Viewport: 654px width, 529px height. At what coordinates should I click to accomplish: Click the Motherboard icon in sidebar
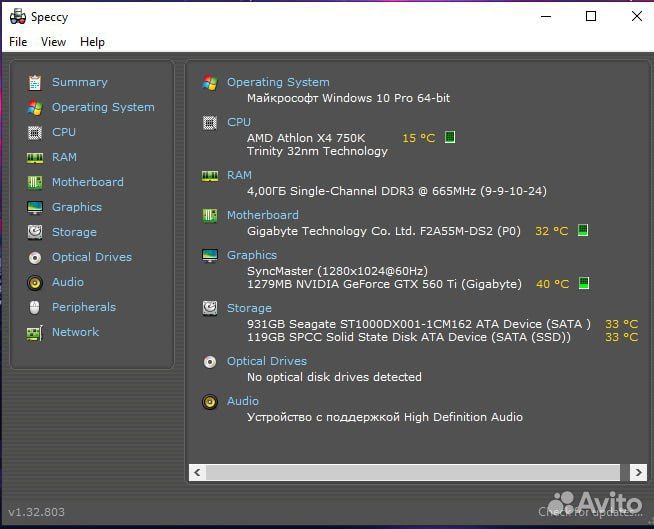pyautogui.click(x=35, y=183)
